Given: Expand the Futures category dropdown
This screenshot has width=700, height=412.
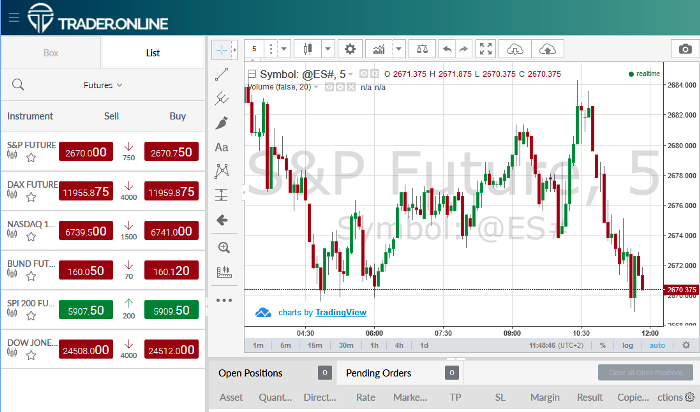Looking at the screenshot, I should (103, 85).
